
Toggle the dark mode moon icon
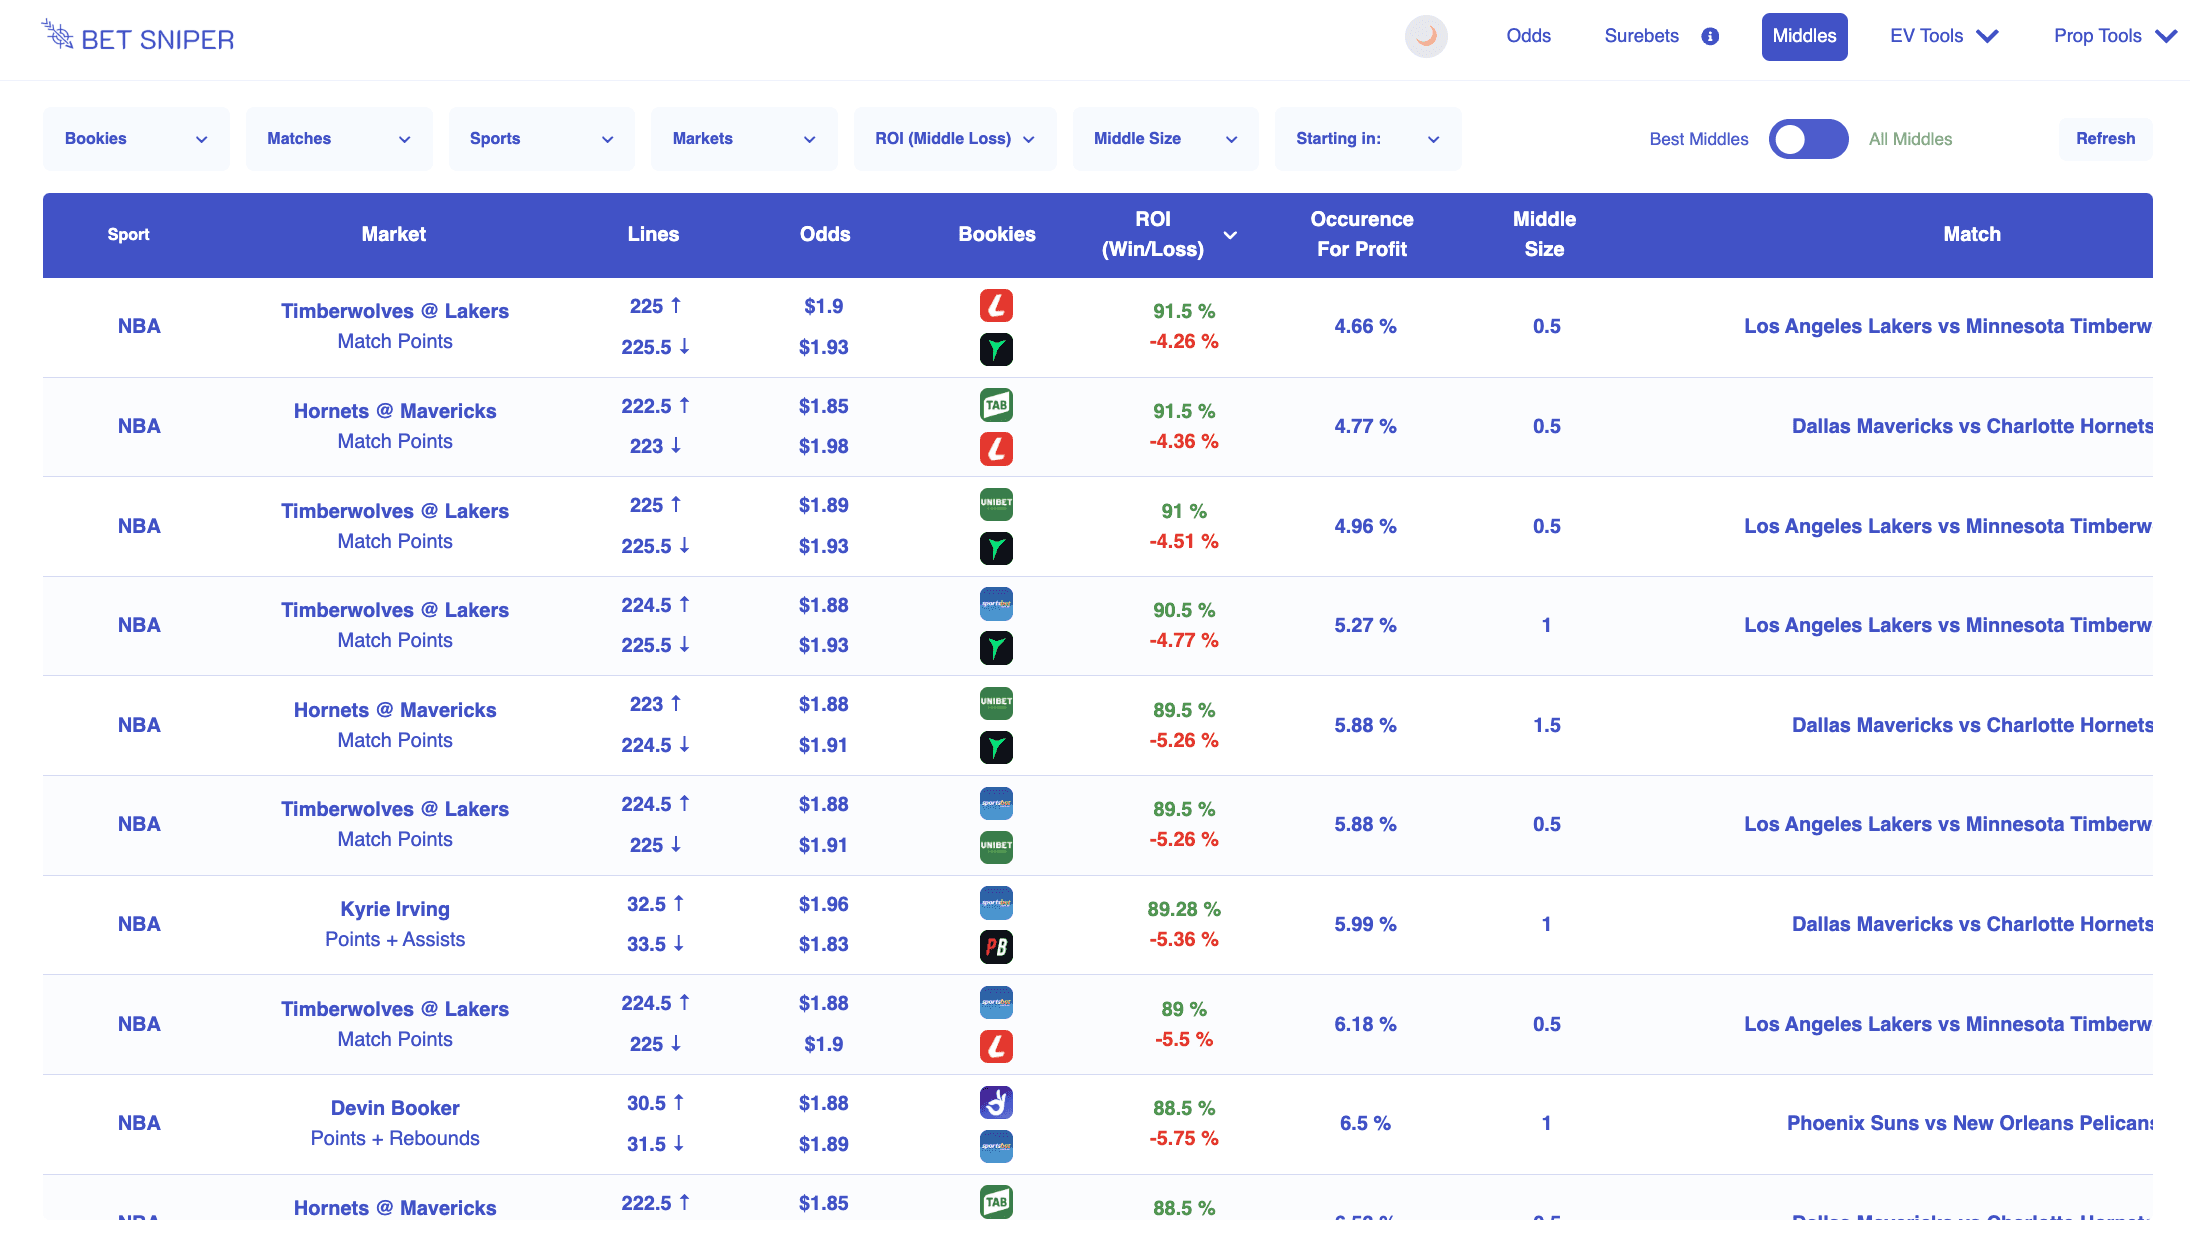click(1426, 37)
